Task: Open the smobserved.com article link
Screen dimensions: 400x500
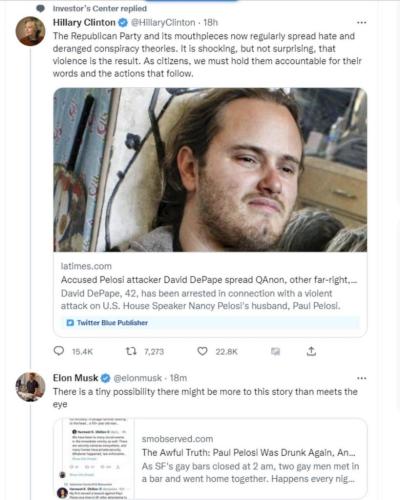Action: 249,452
